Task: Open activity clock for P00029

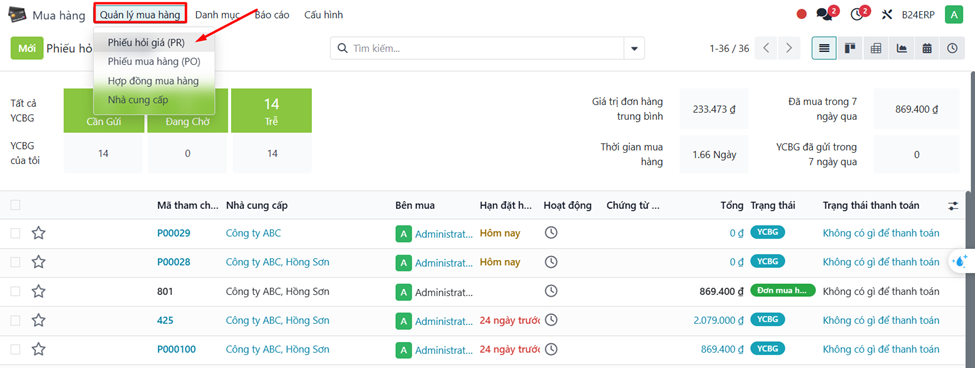Action: pos(550,233)
